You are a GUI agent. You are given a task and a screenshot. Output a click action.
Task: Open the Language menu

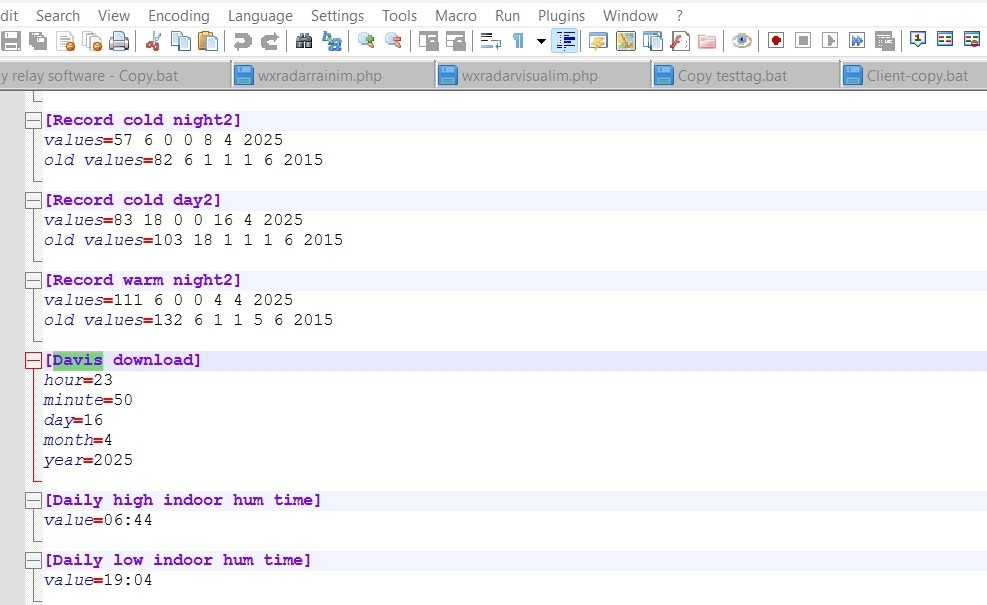[x=261, y=16]
